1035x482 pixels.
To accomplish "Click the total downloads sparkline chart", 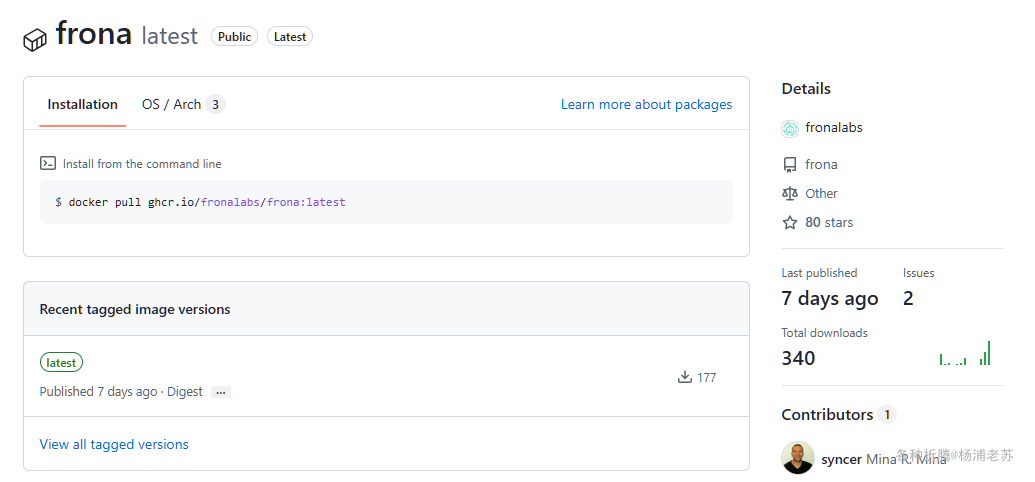I will click(x=965, y=354).
